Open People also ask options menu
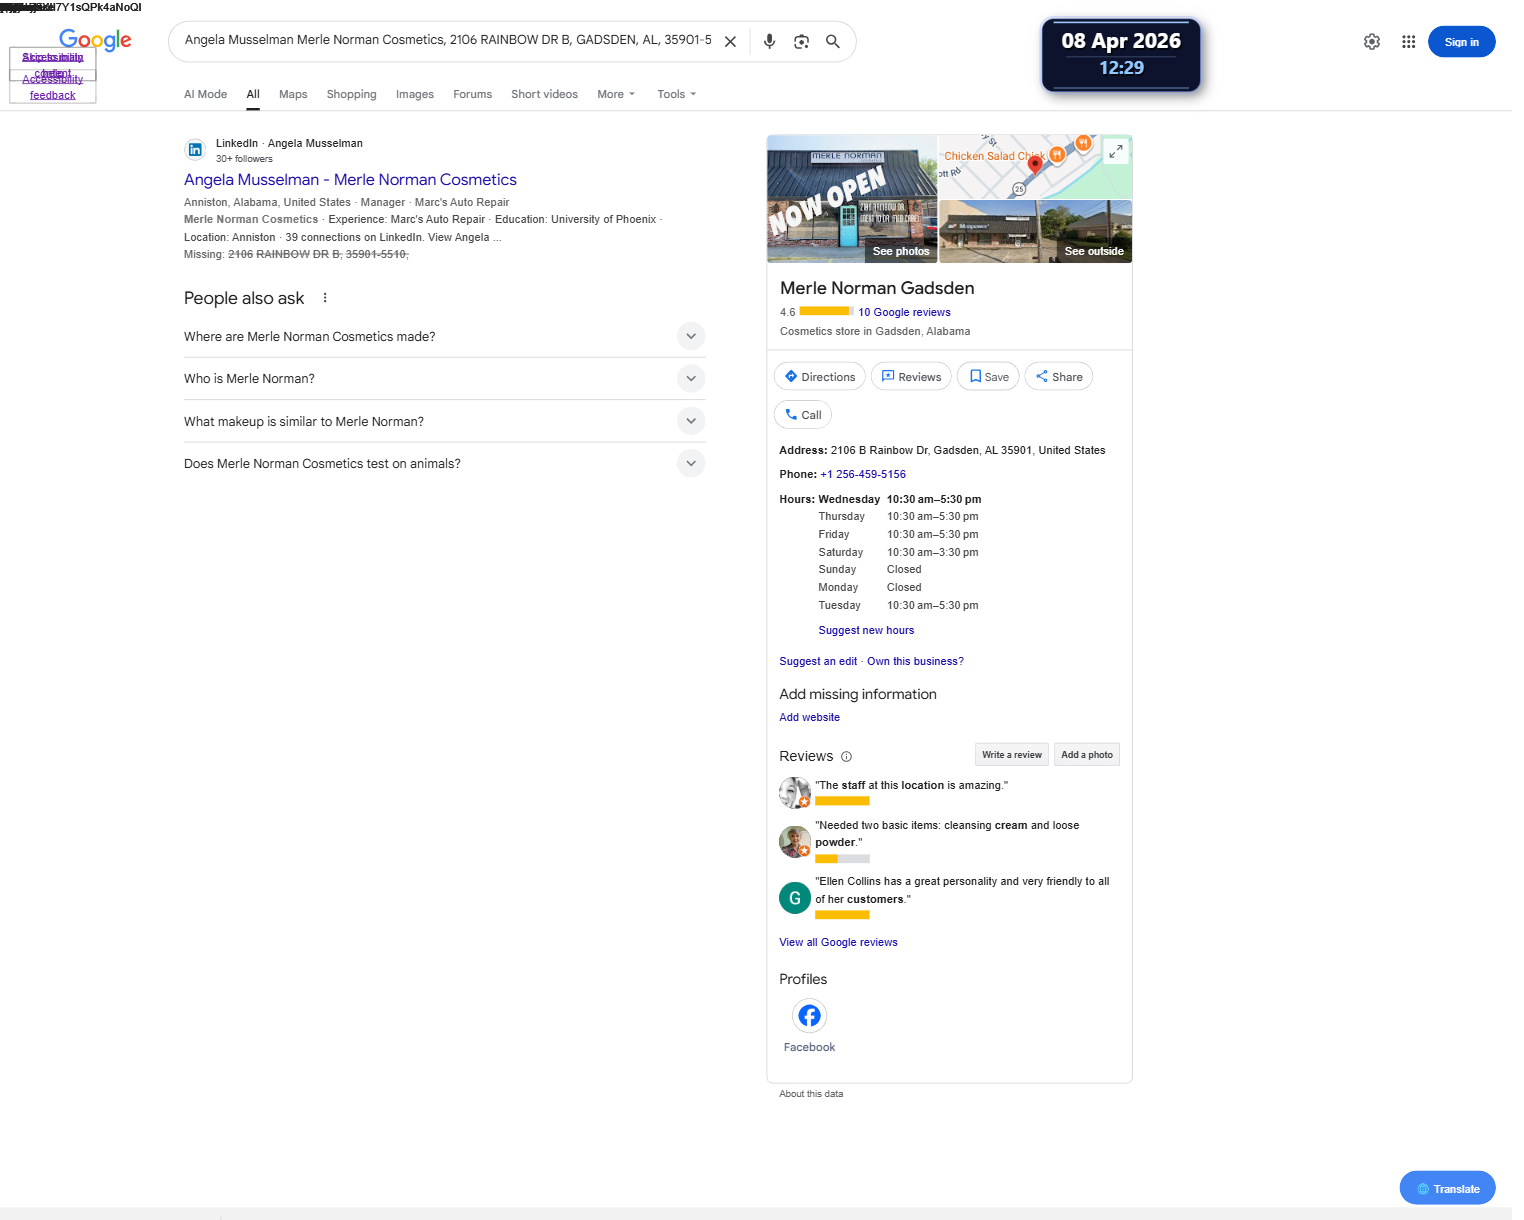The image size is (1524, 1220). coord(325,298)
